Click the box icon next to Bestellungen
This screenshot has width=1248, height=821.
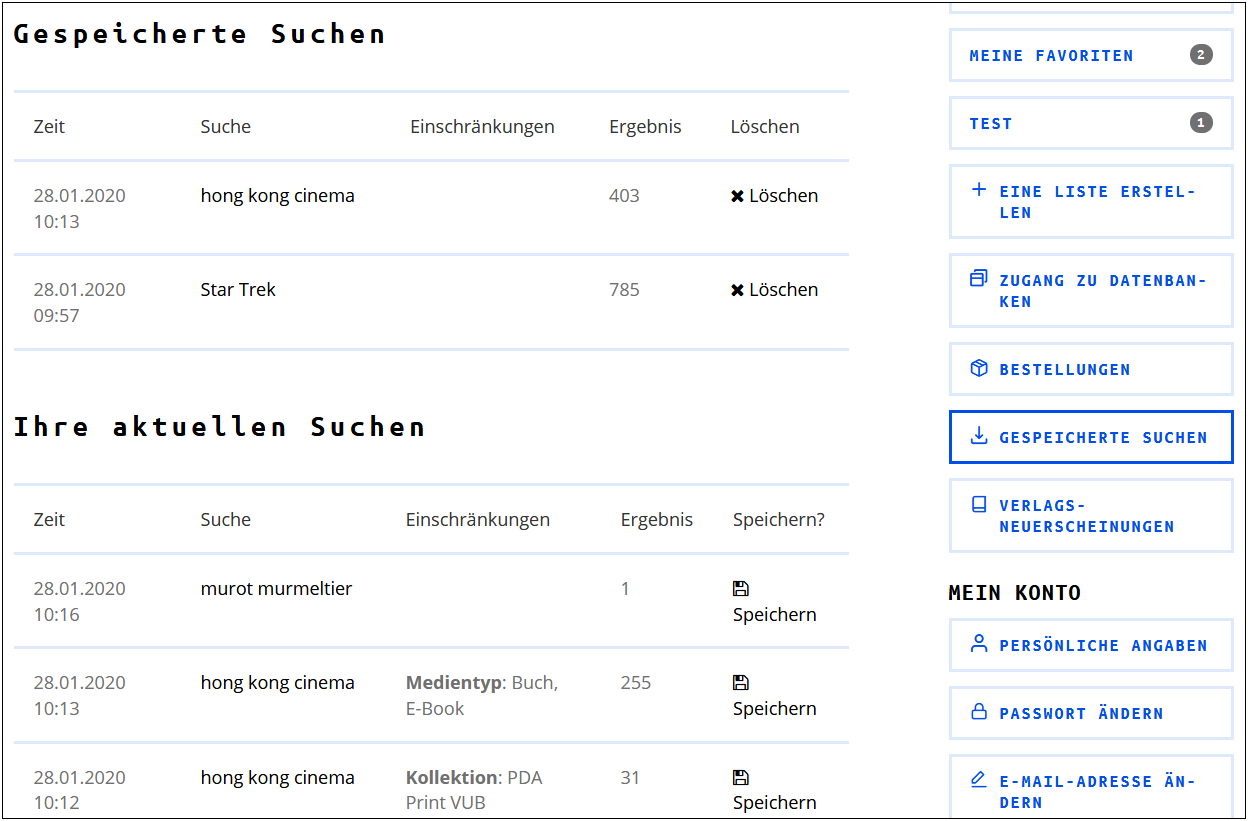pos(979,369)
